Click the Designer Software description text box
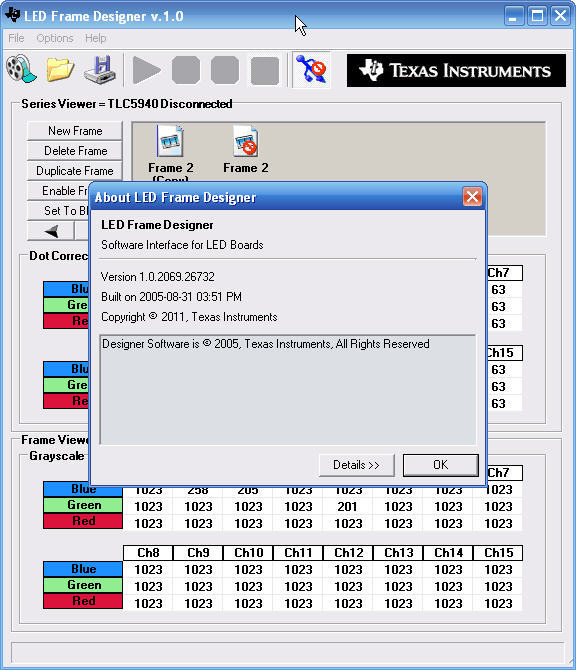The height and width of the screenshot is (670, 576). pyautogui.click(x=288, y=390)
